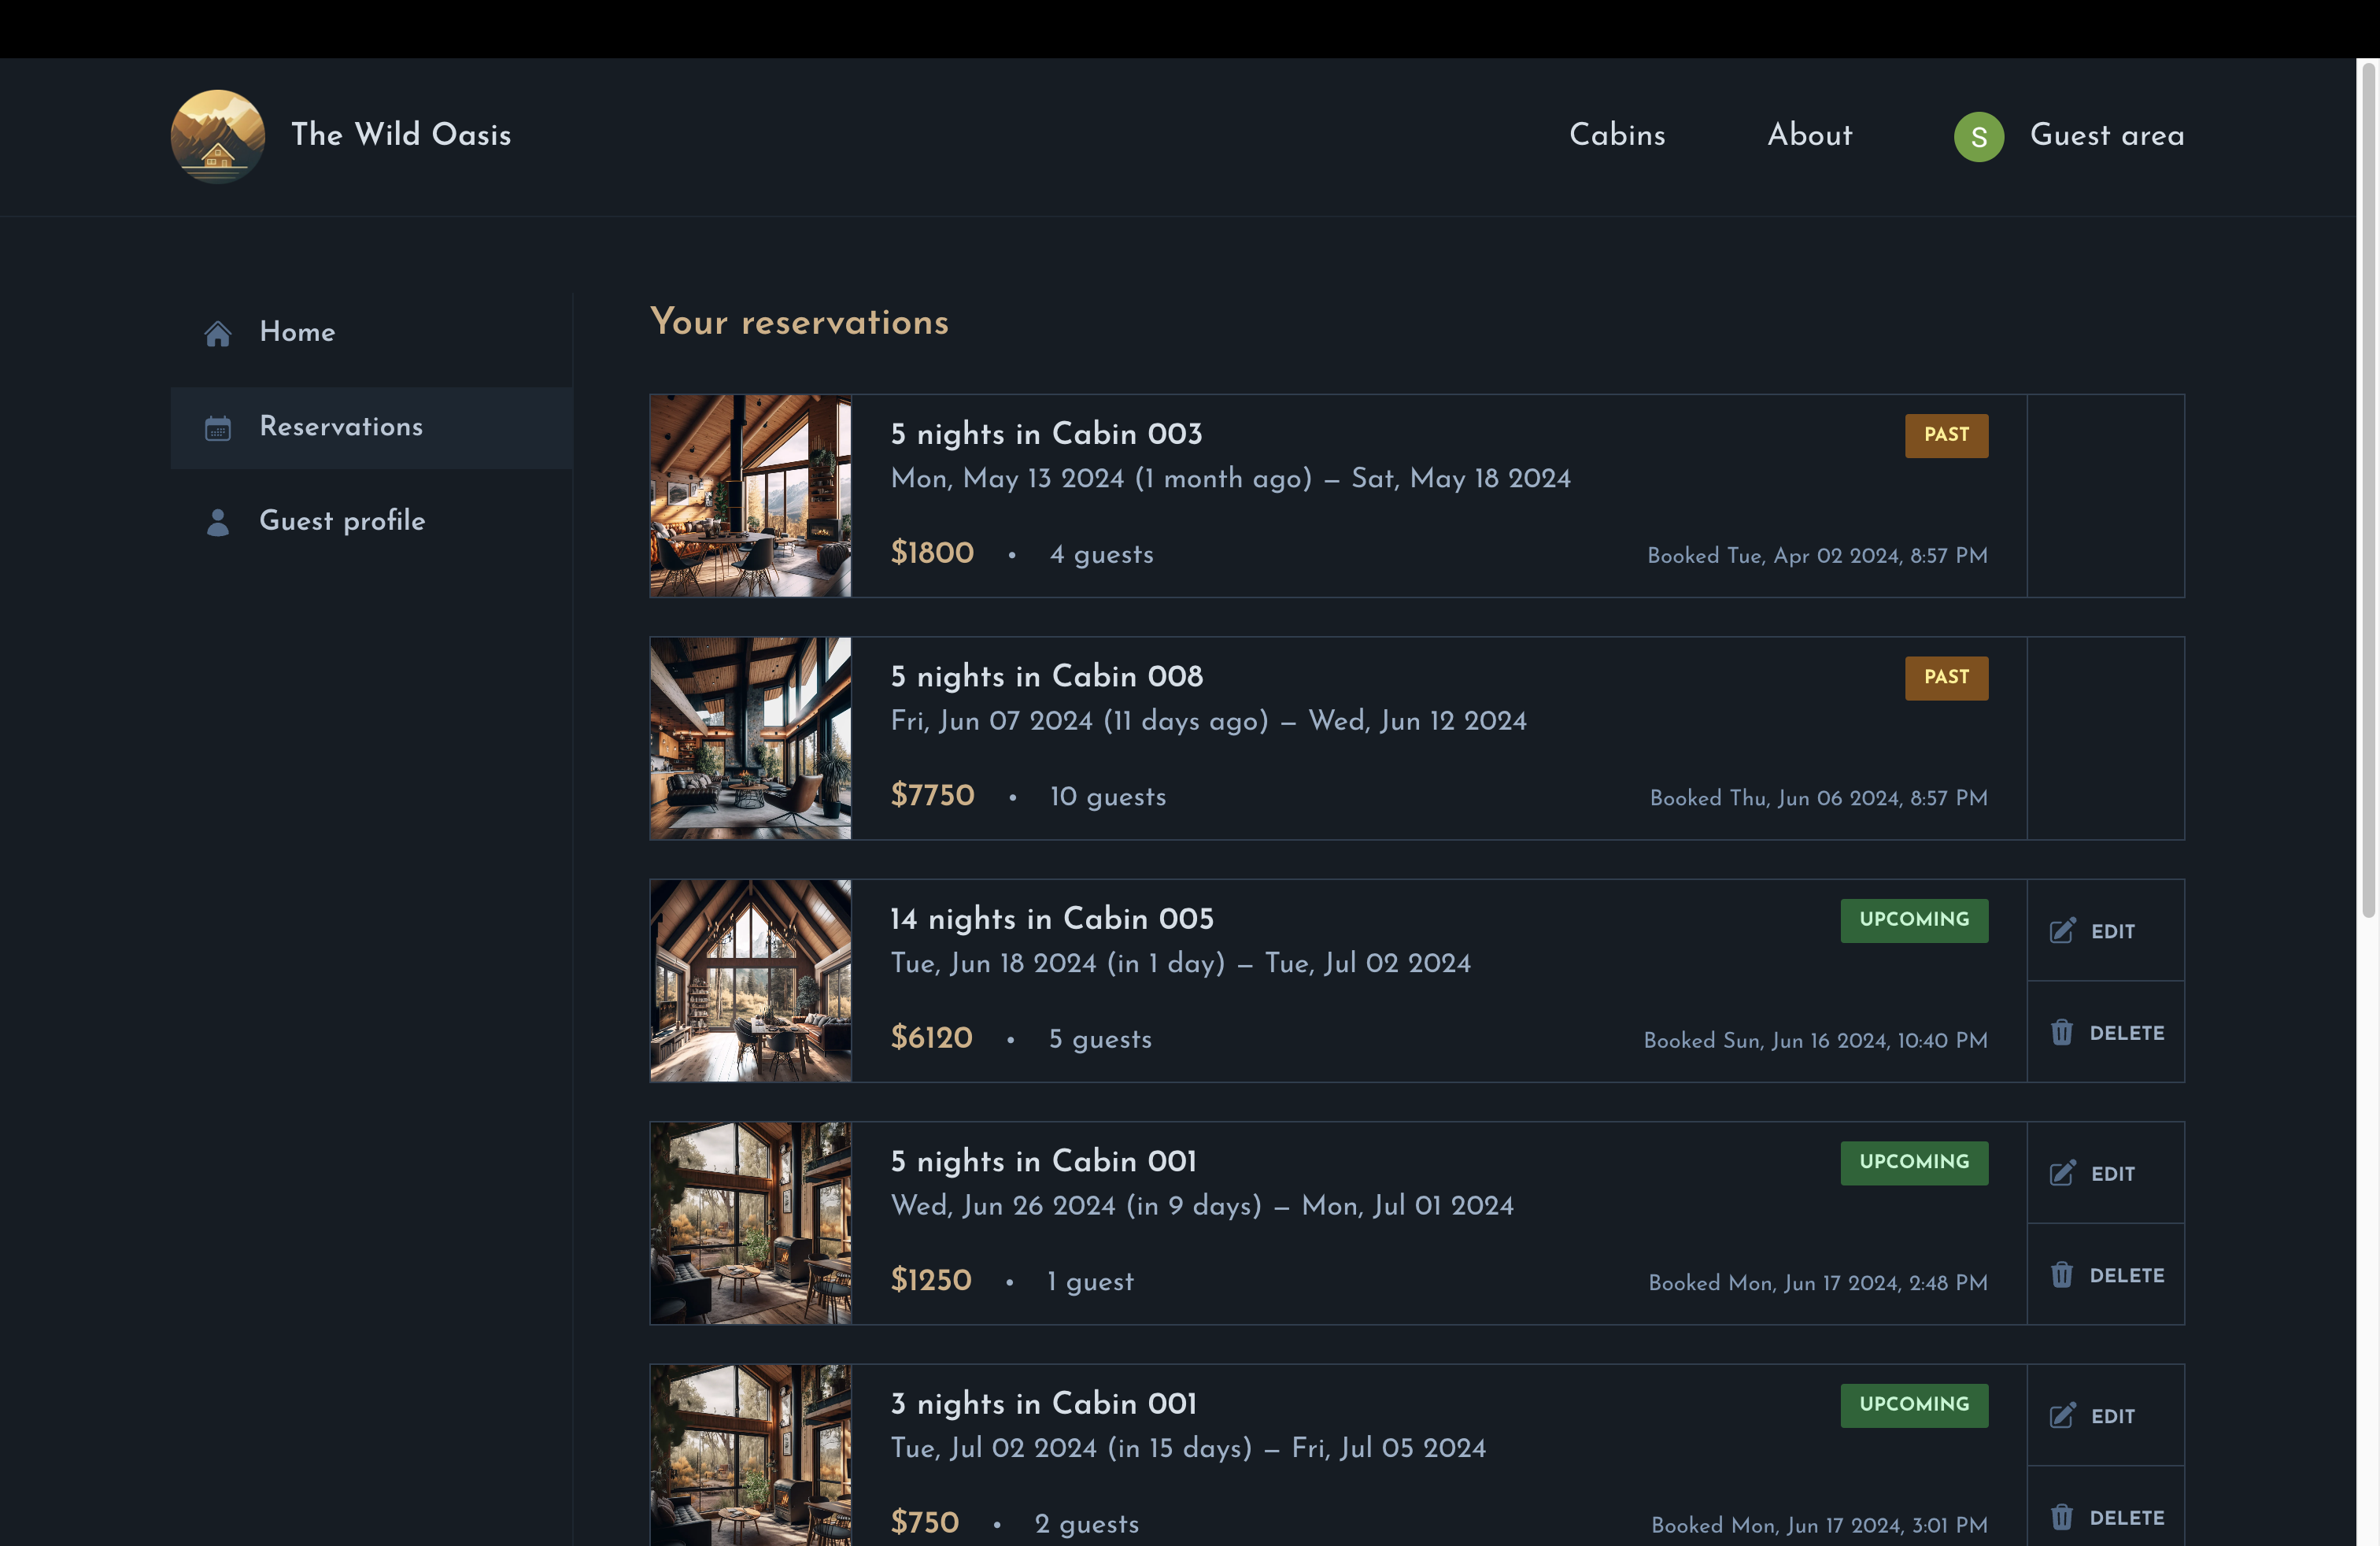The height and width of the screenshot is (1546, 2380).
Task: Click the page vertical scrollbar
Action: [2368, 489]
